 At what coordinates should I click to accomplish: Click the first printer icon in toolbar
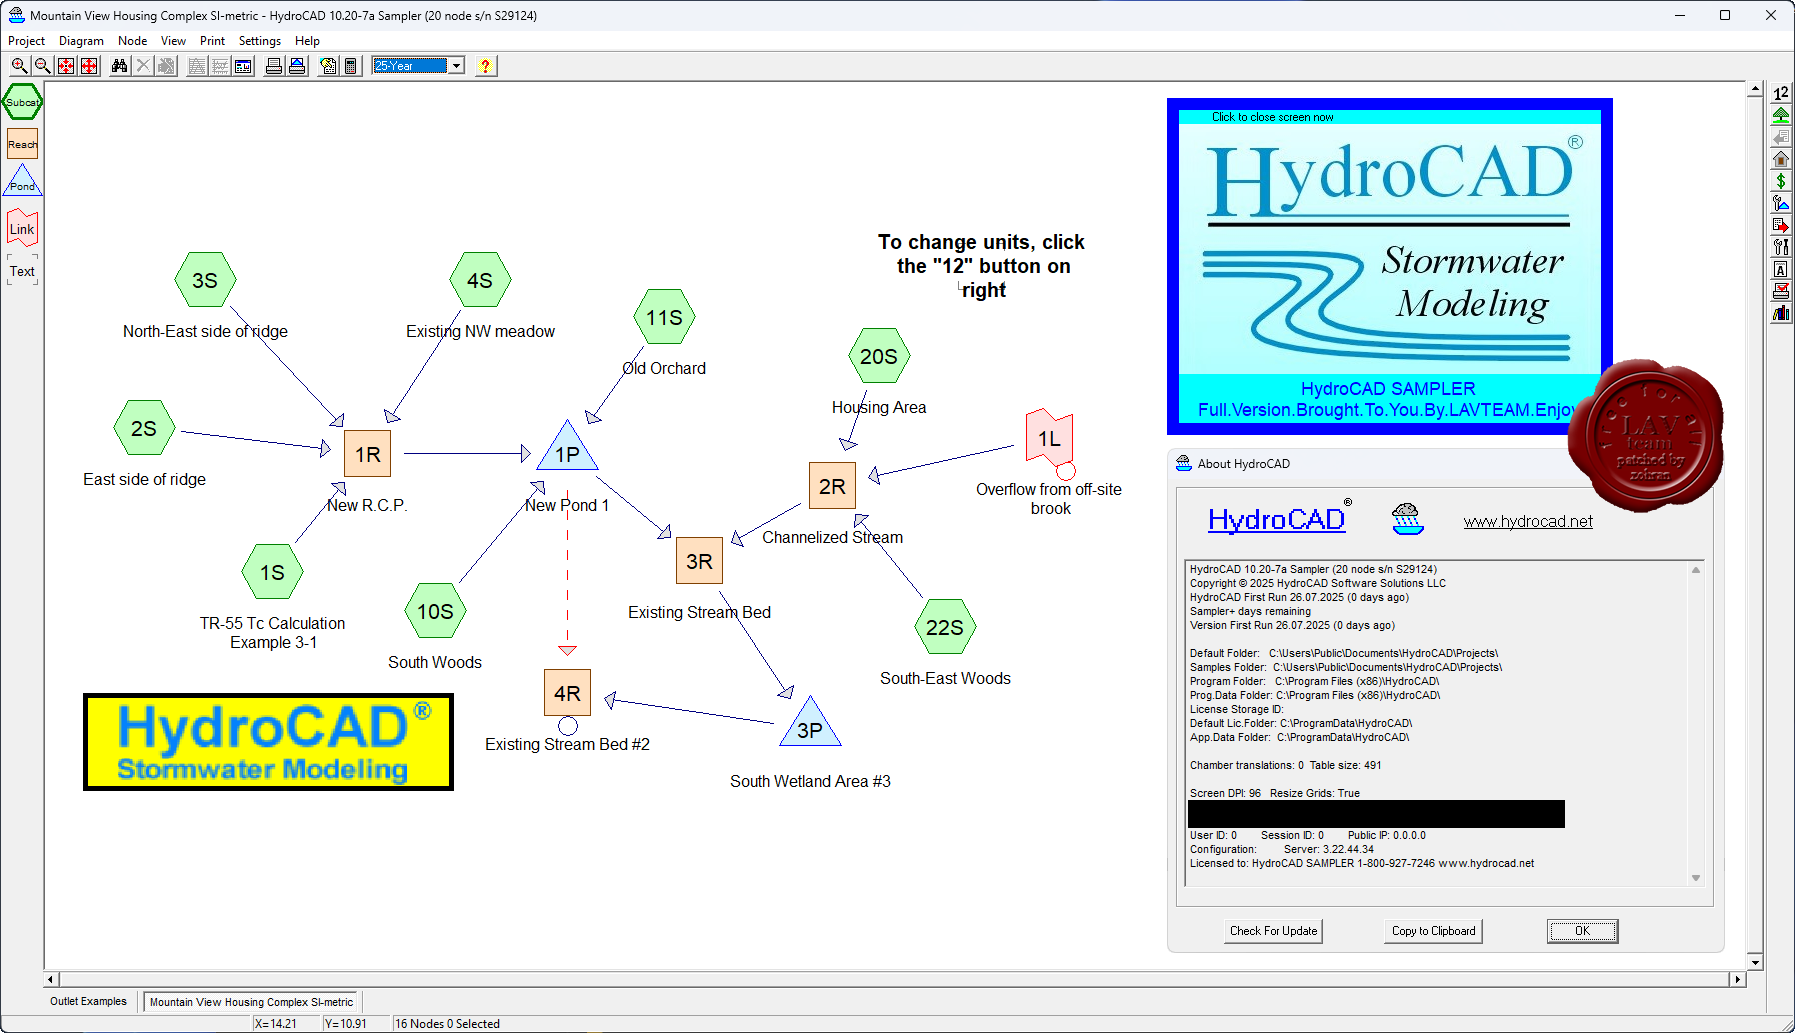pyautogui.click(x=274, y=66)
